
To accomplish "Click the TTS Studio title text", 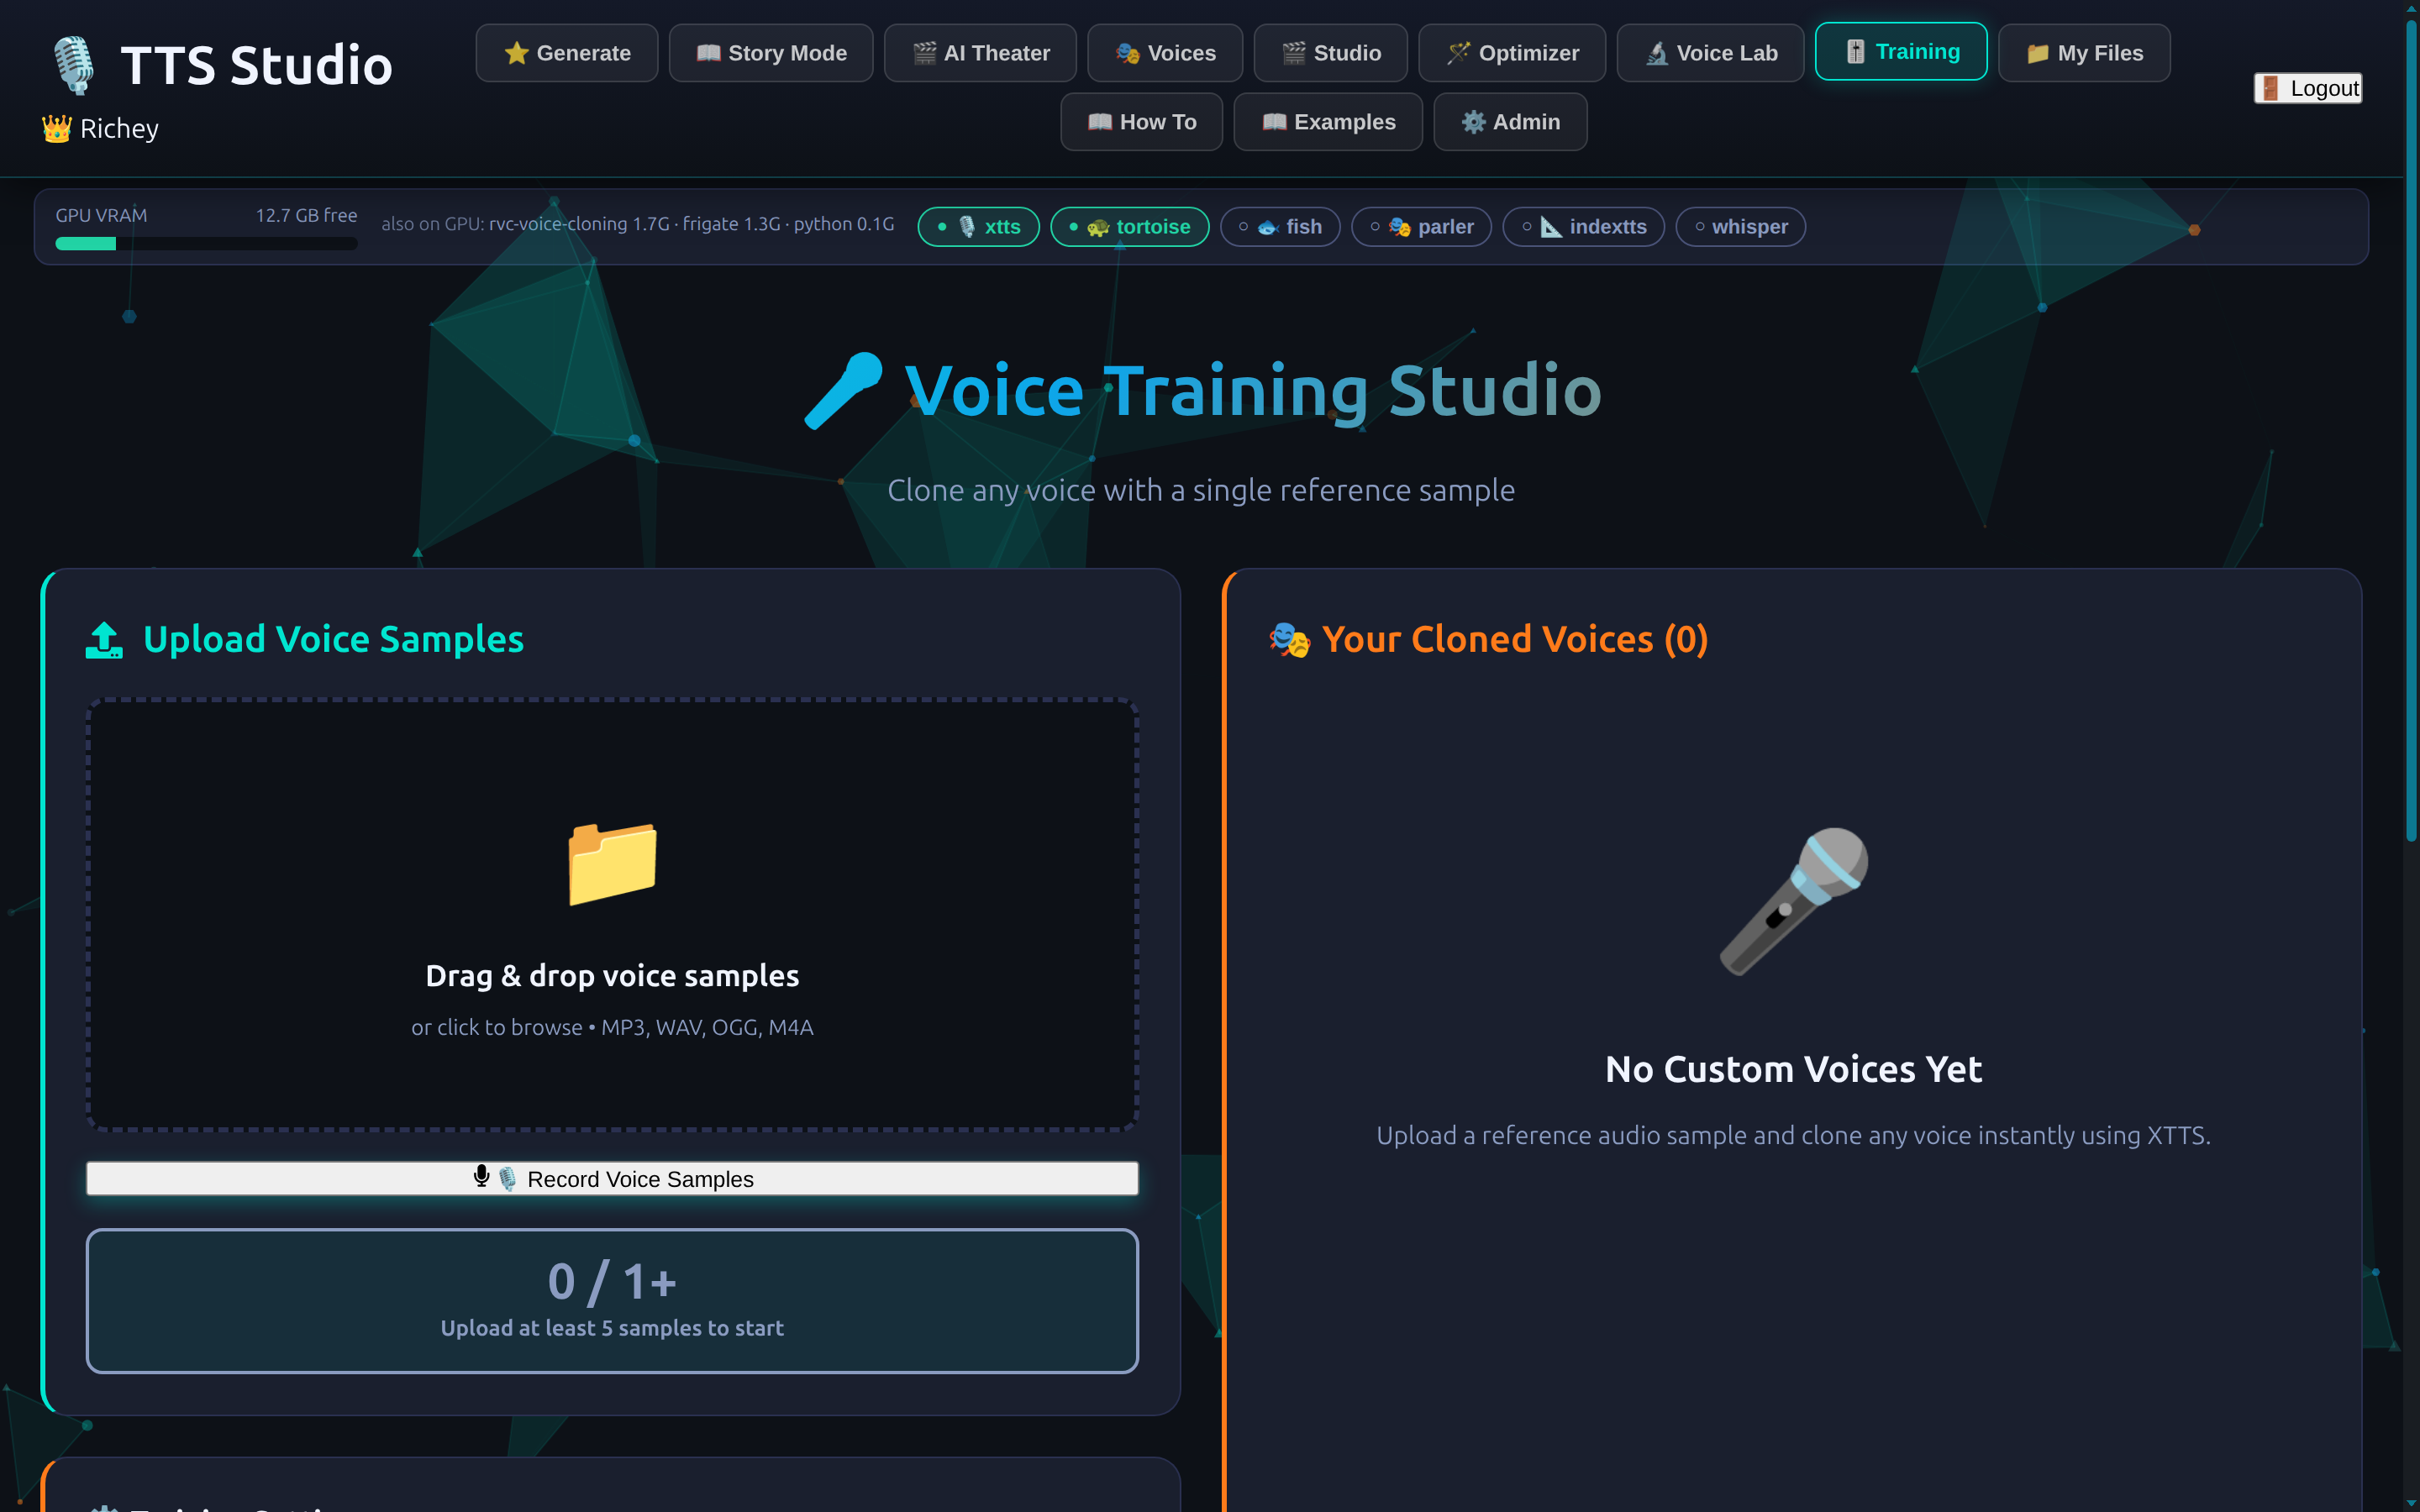I will pos(257,65).
